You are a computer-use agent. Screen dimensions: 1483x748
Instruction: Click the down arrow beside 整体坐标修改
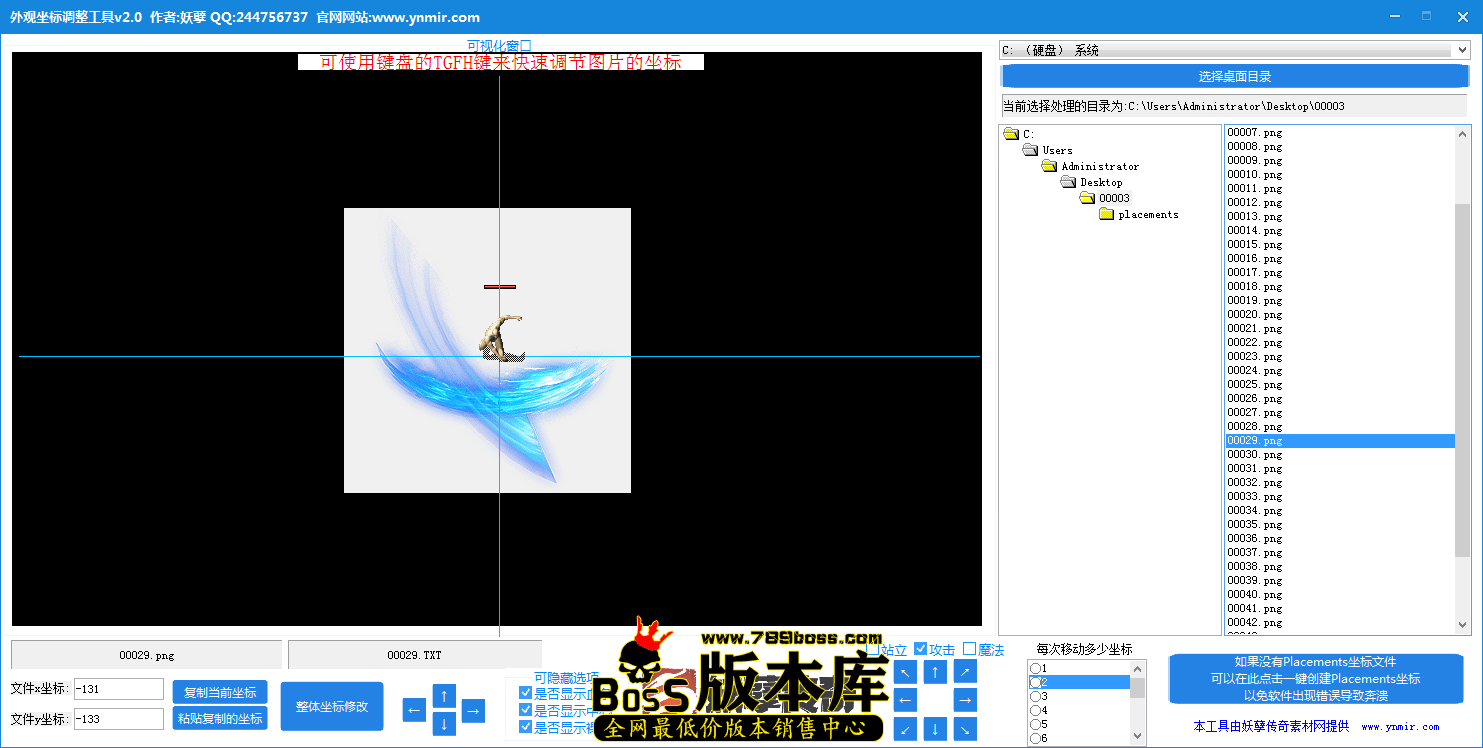444,724
